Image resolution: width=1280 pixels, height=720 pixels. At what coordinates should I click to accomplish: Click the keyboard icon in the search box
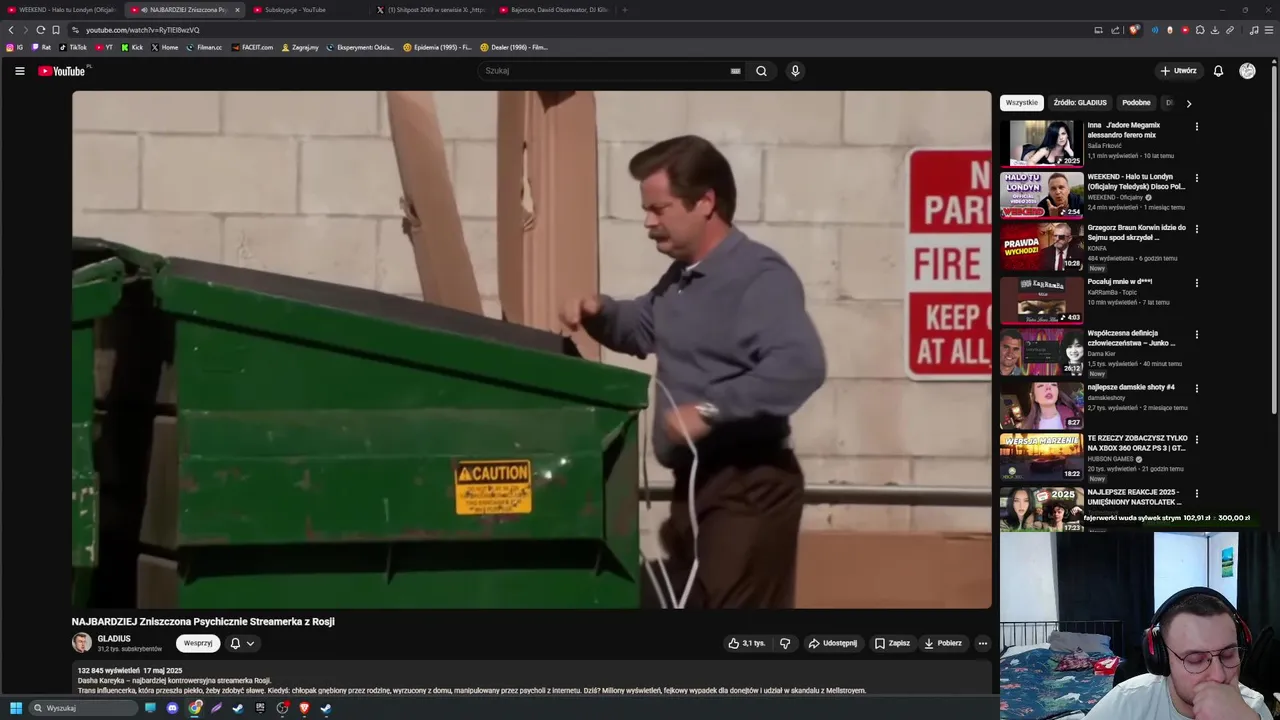735,71
